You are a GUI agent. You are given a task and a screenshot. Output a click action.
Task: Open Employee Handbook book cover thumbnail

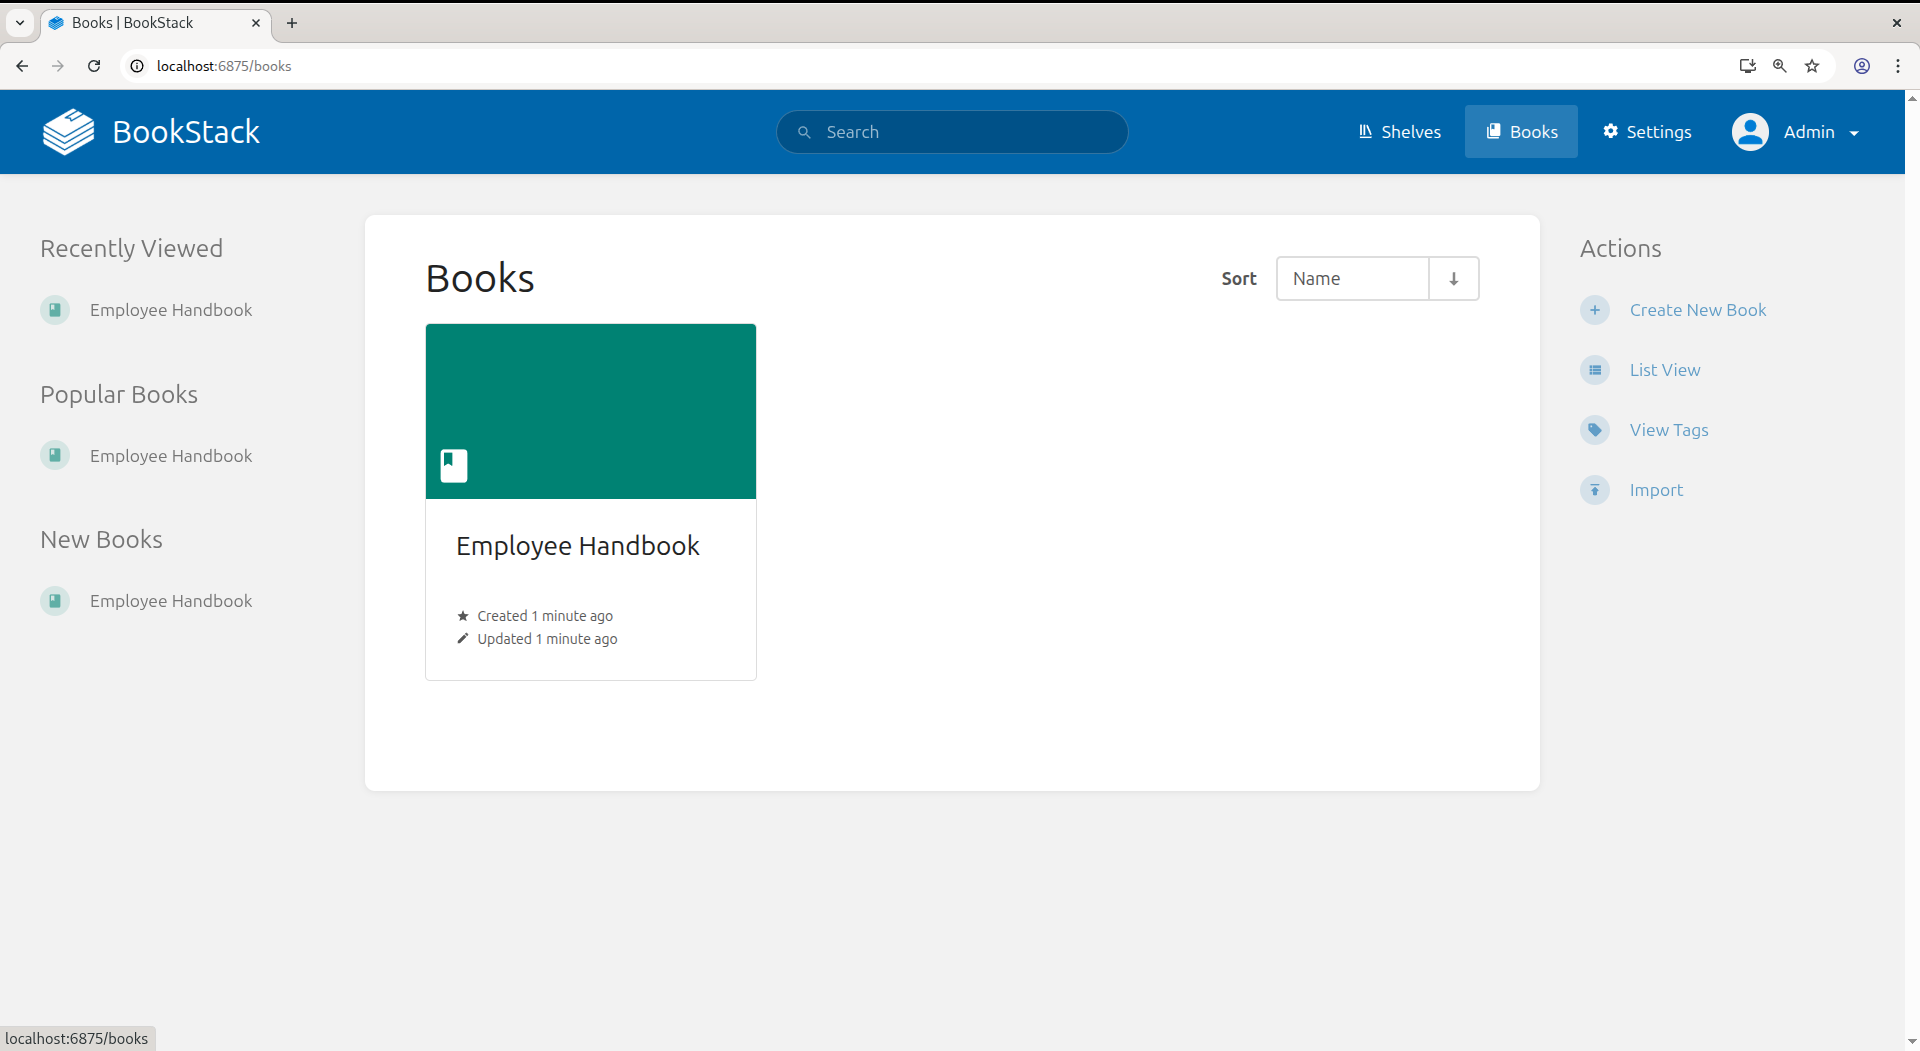click(591, 411)
